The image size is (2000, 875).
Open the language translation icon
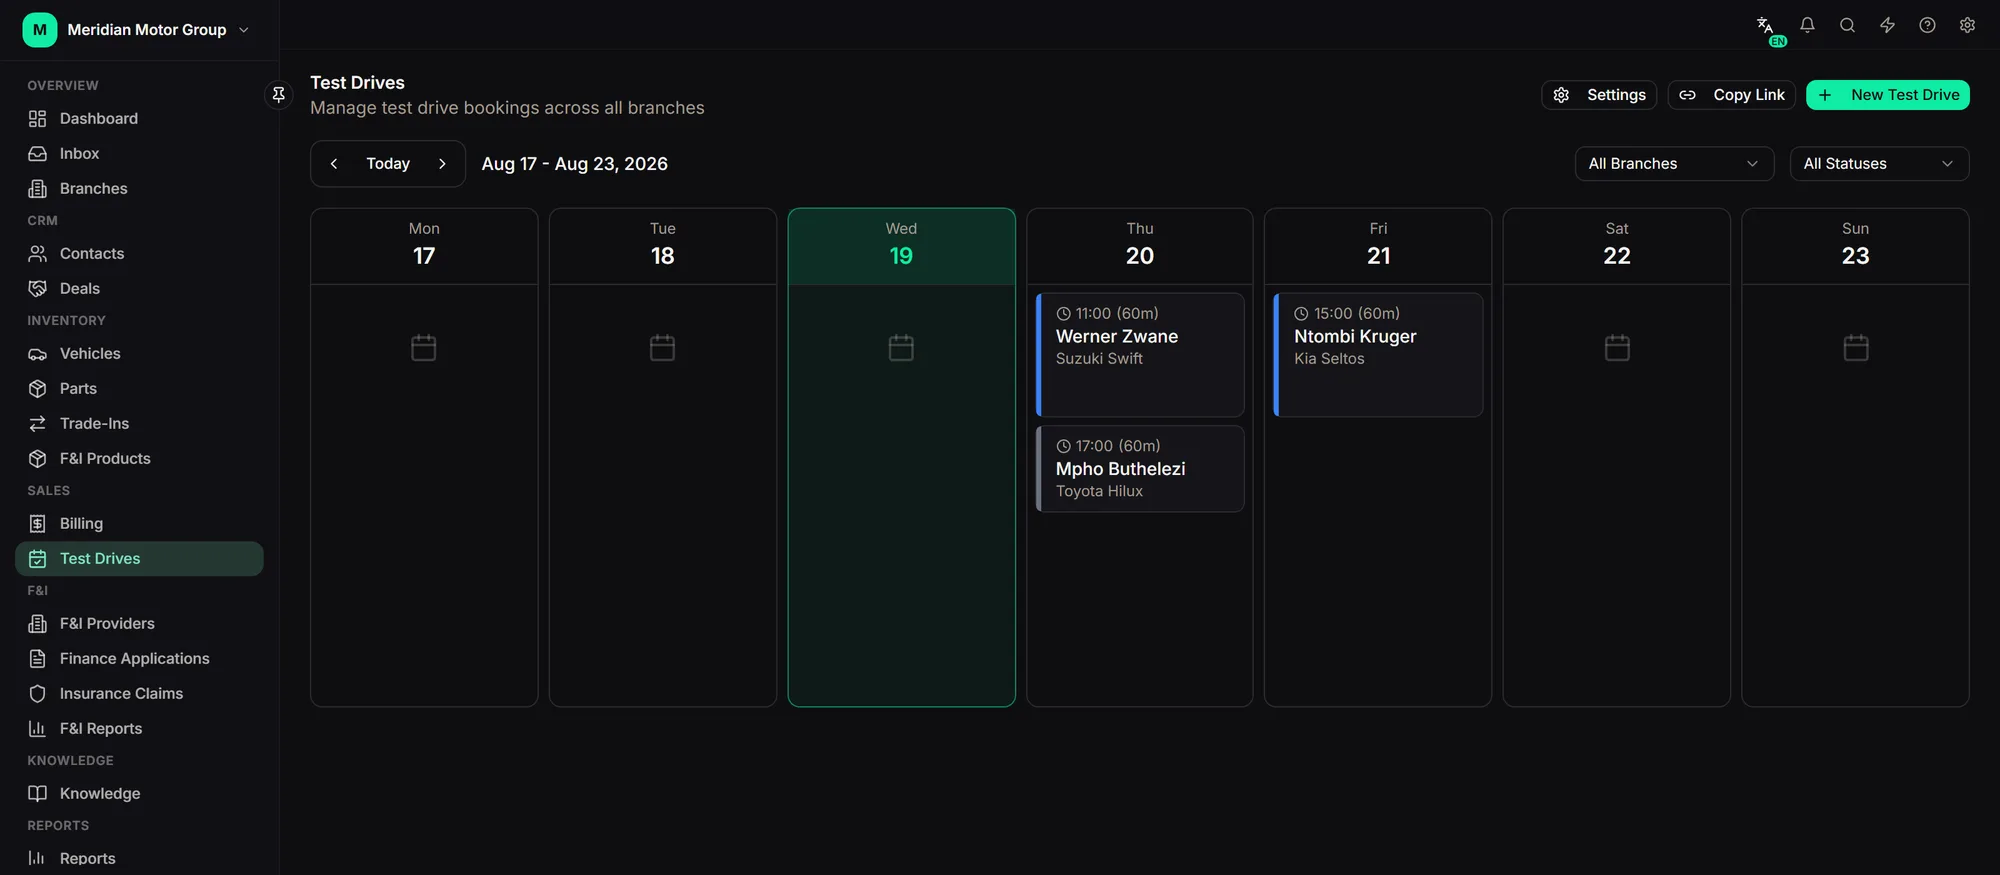1766,26
